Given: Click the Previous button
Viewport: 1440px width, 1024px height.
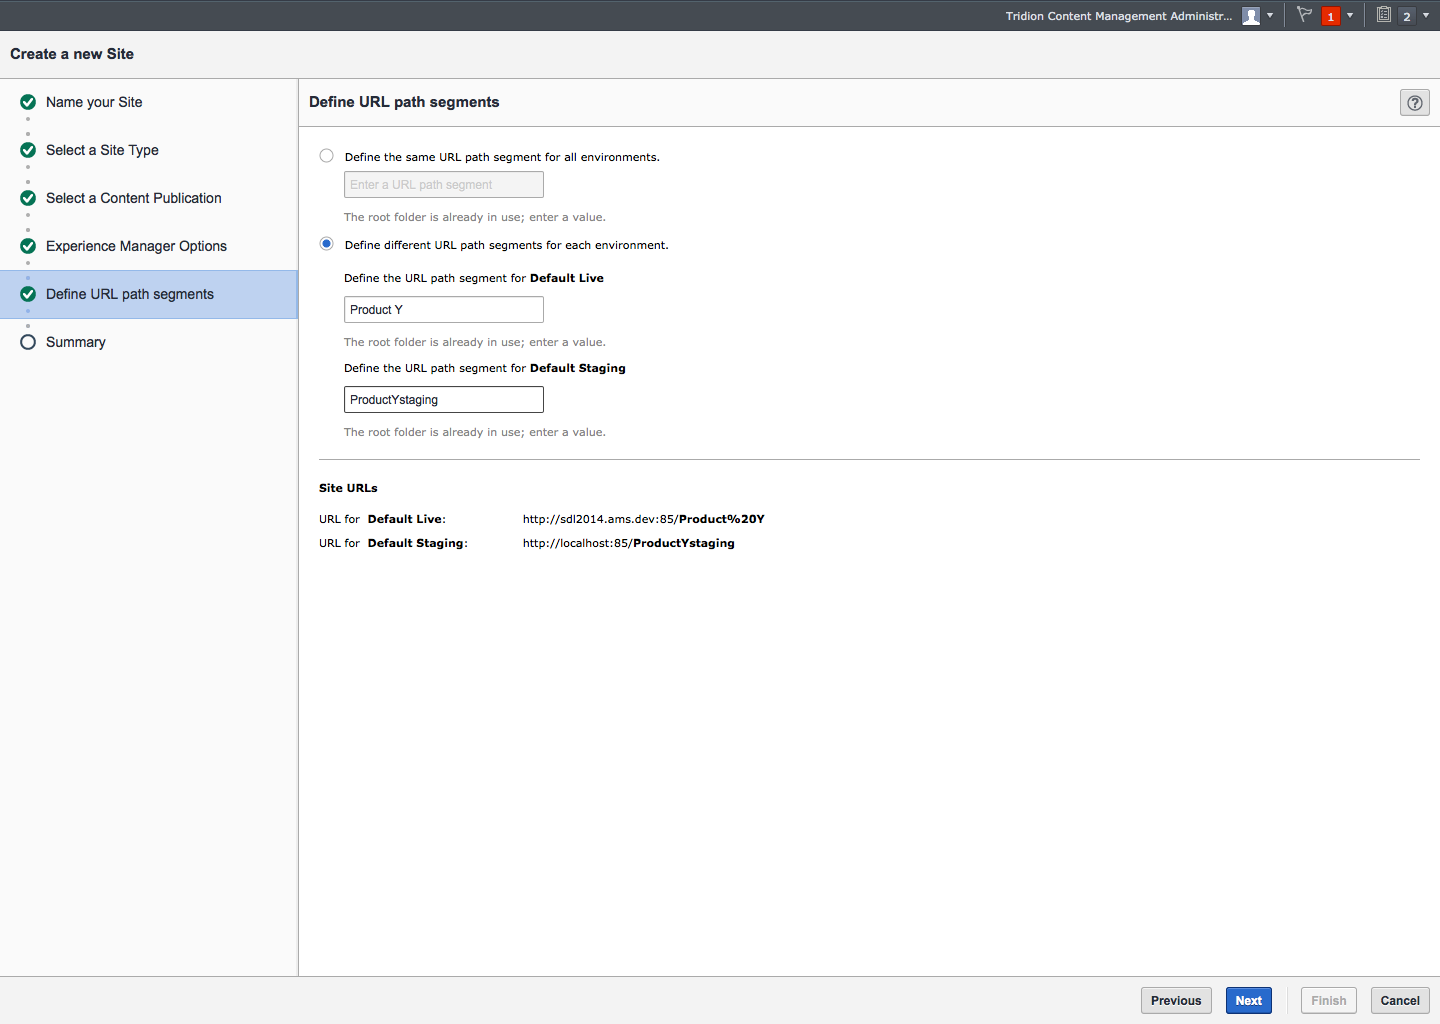Looking at the screenshot, I should [x=1175, y=1000].
